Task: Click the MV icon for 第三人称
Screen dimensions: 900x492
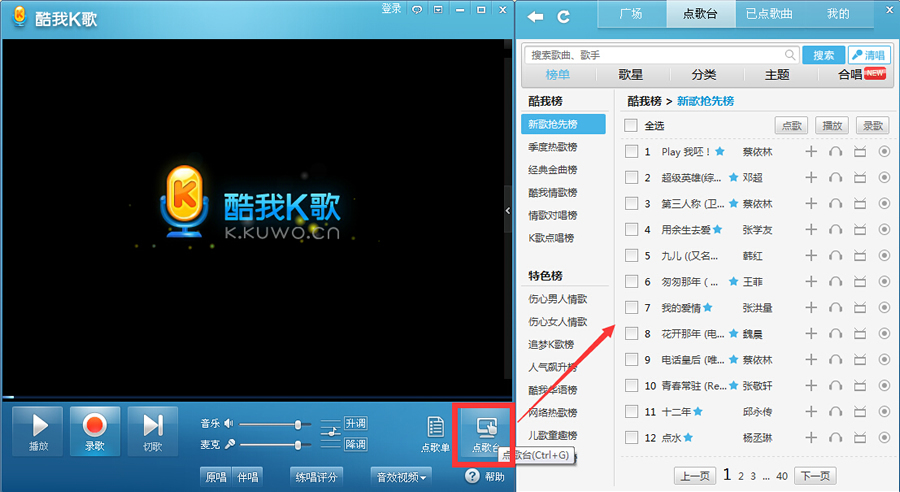Action: 859,203
